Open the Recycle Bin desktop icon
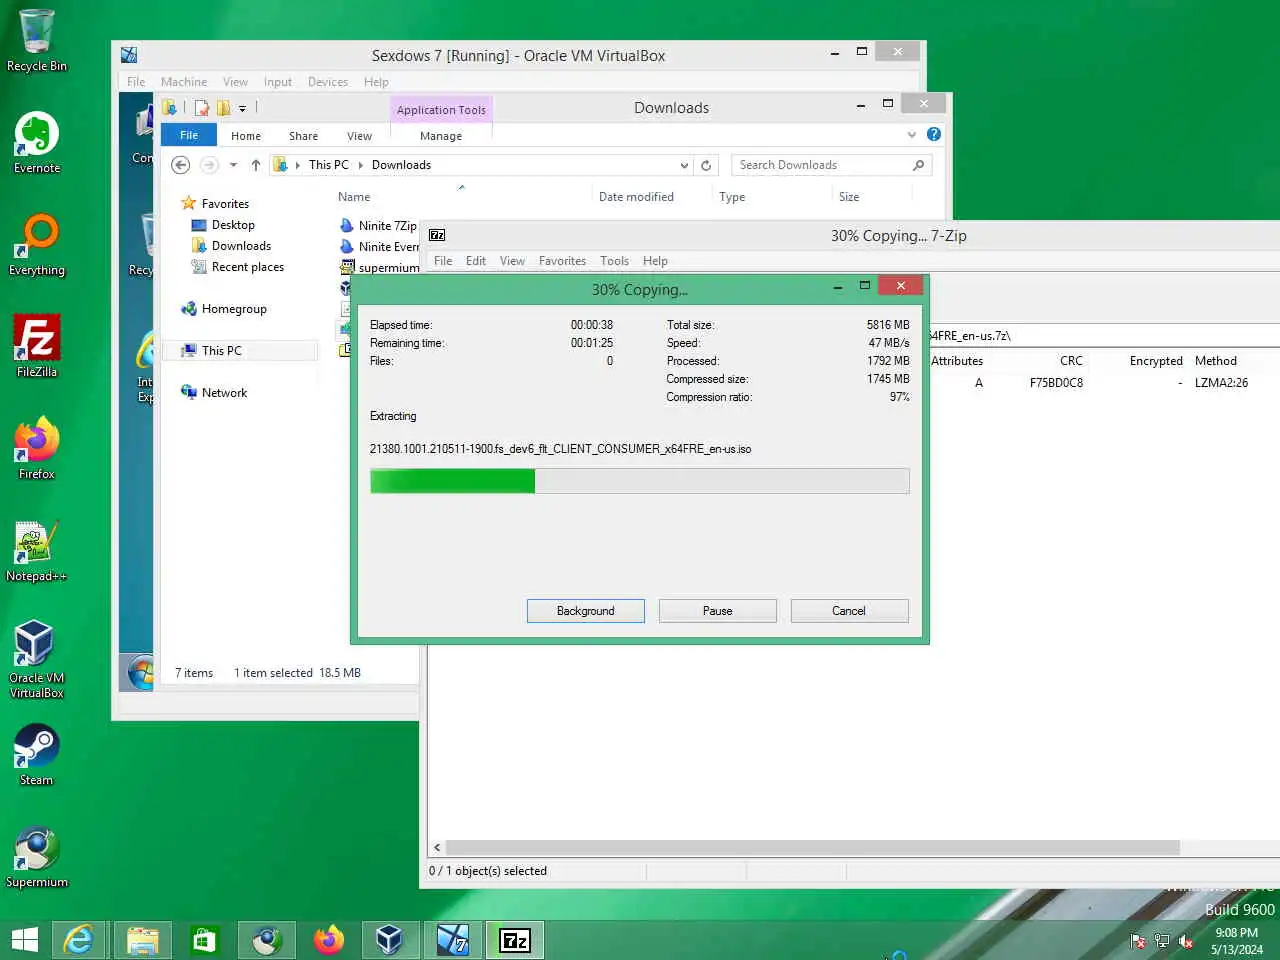1280x960 pixels. (37, 41)
